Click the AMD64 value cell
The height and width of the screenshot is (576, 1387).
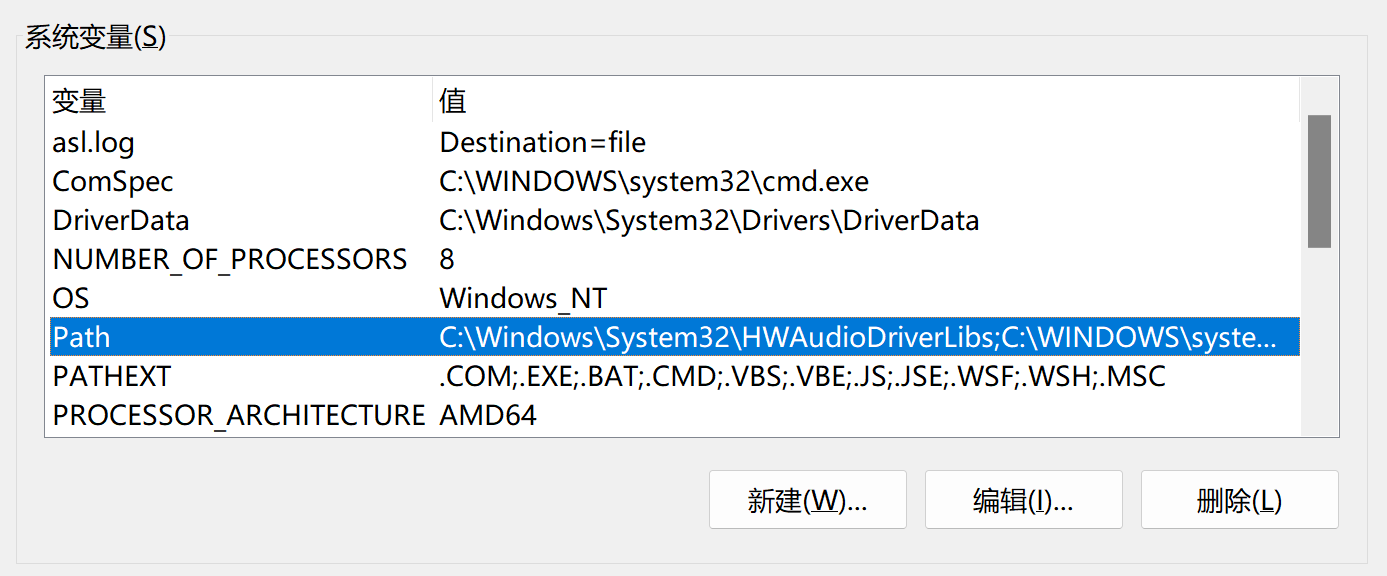(x=486, y=414)
